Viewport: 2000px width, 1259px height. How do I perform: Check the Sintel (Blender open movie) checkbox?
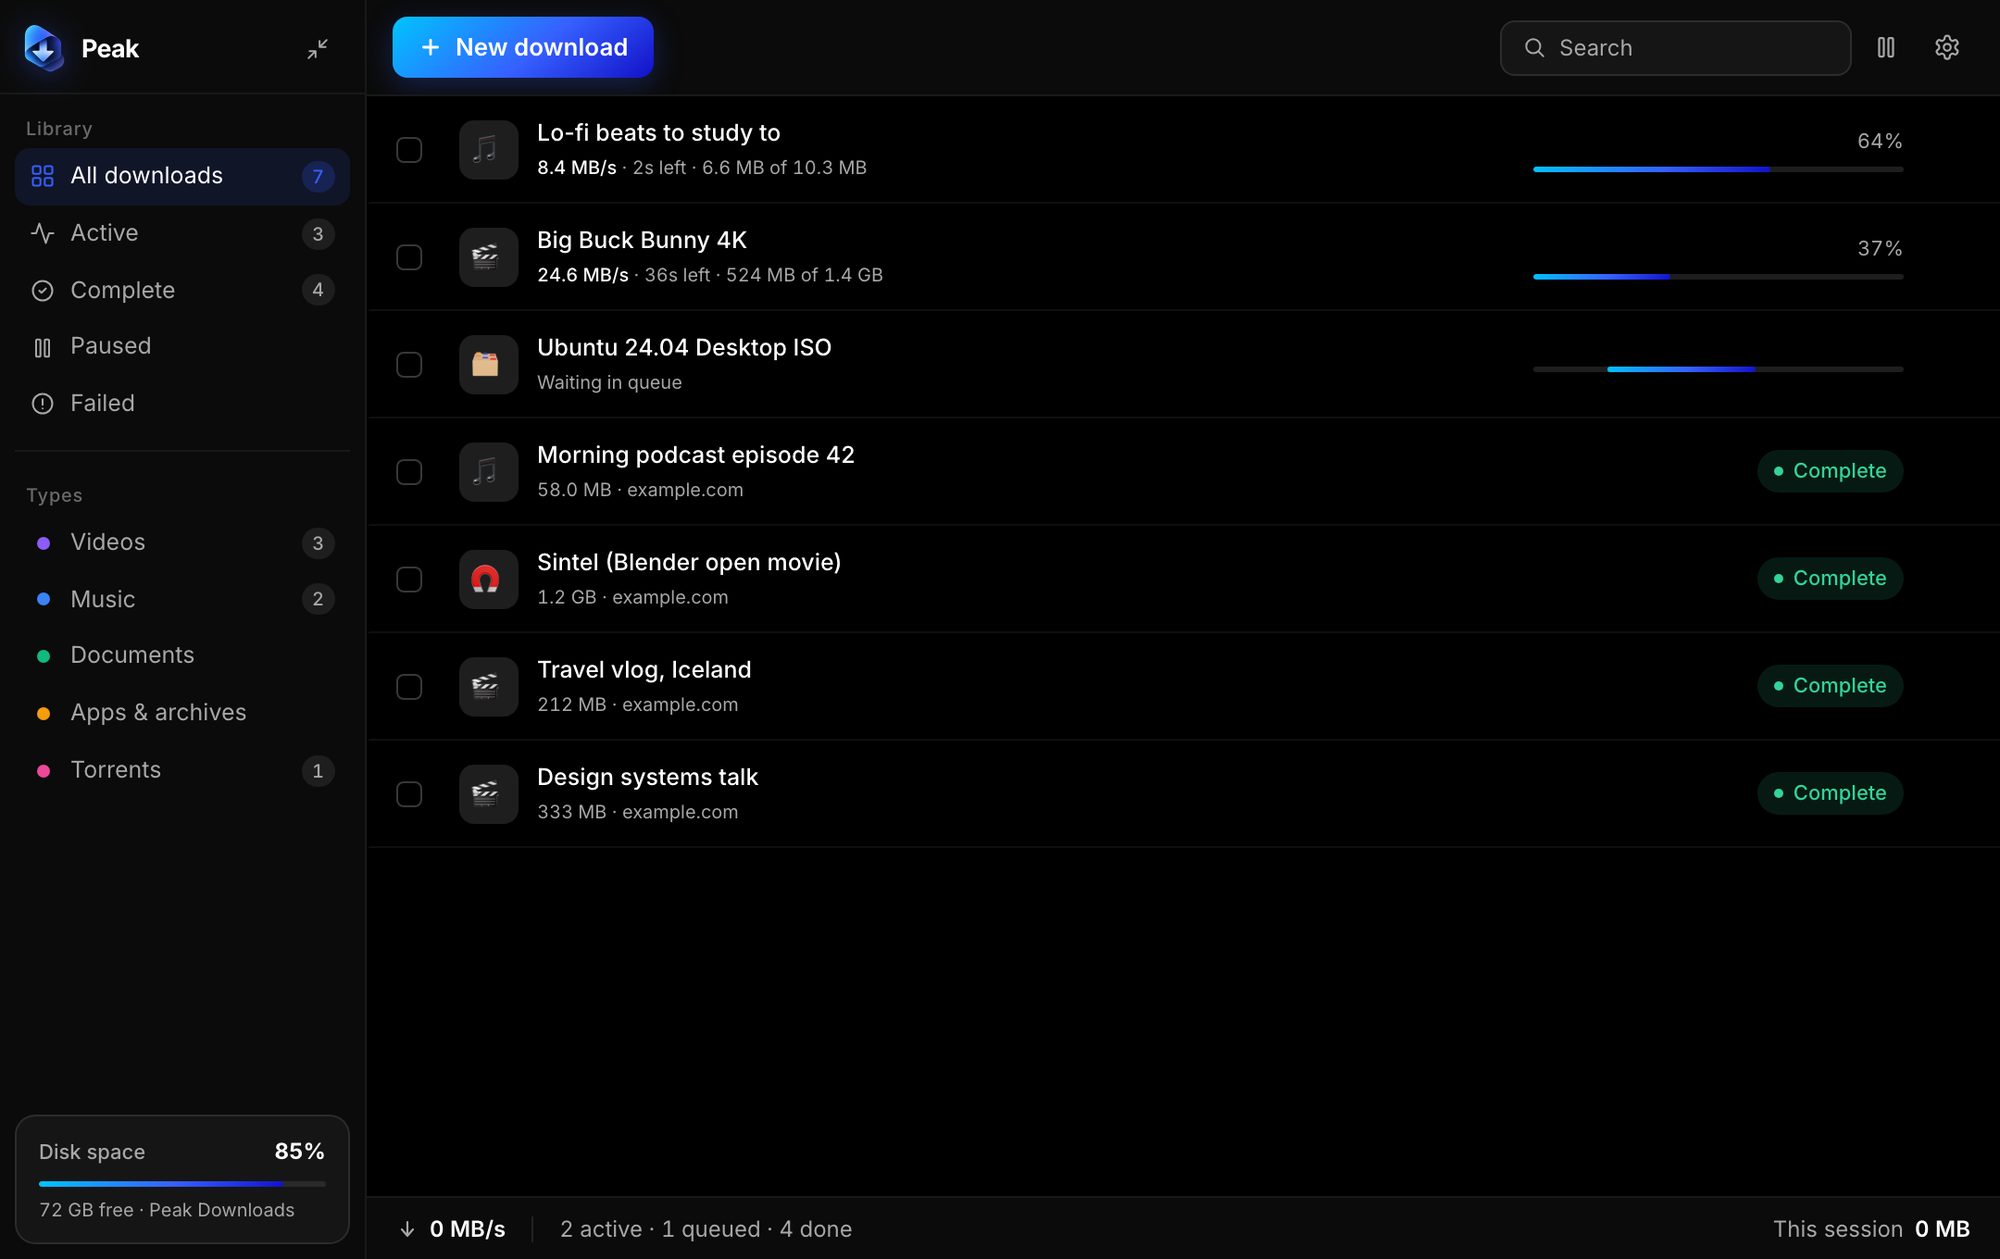409,579
